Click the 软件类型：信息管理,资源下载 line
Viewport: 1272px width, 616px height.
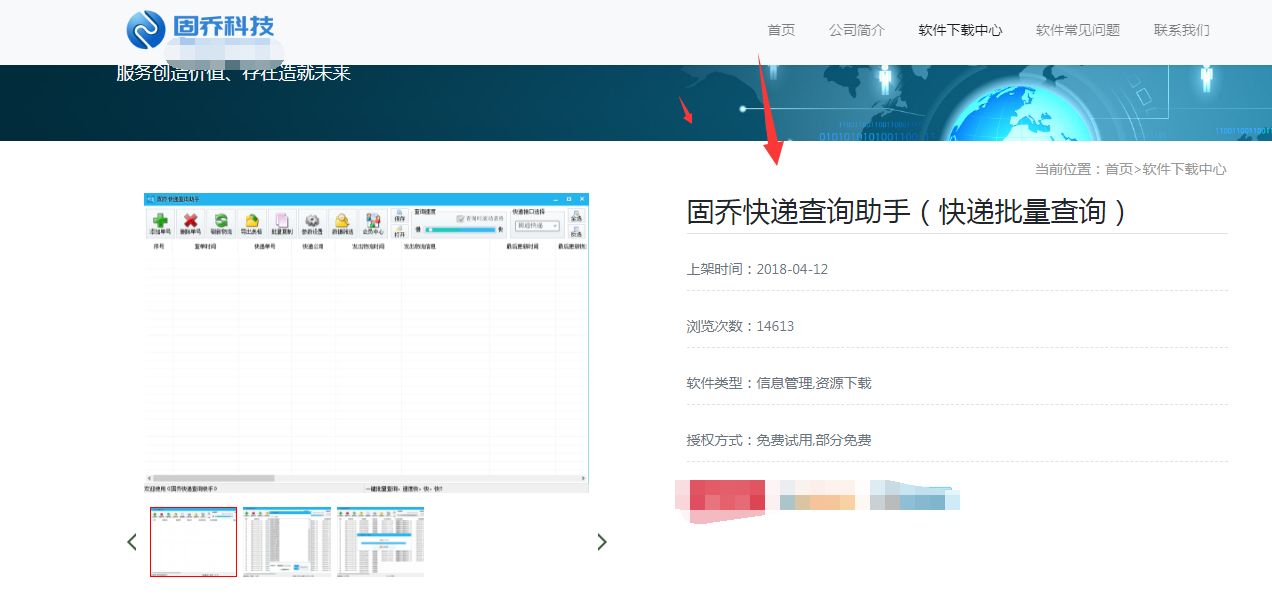[779, 383]
